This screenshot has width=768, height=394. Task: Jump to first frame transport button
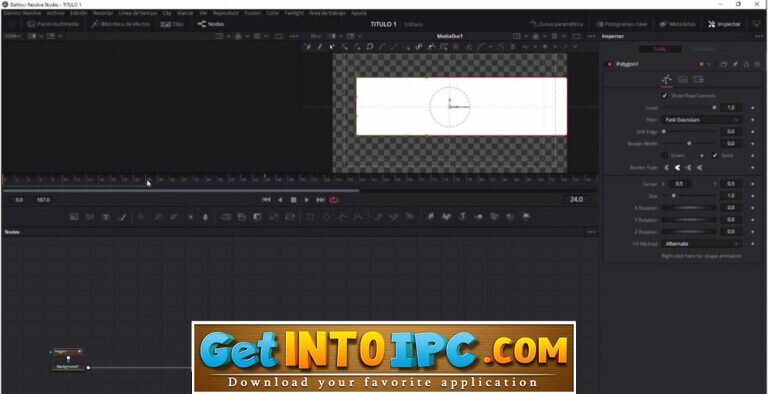pyautogui.click(x=266, y=199)
